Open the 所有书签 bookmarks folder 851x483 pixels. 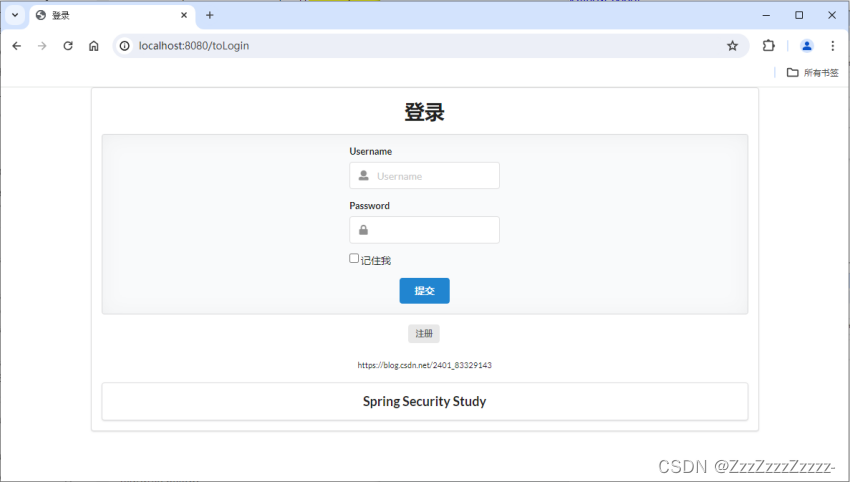[812, 73]
